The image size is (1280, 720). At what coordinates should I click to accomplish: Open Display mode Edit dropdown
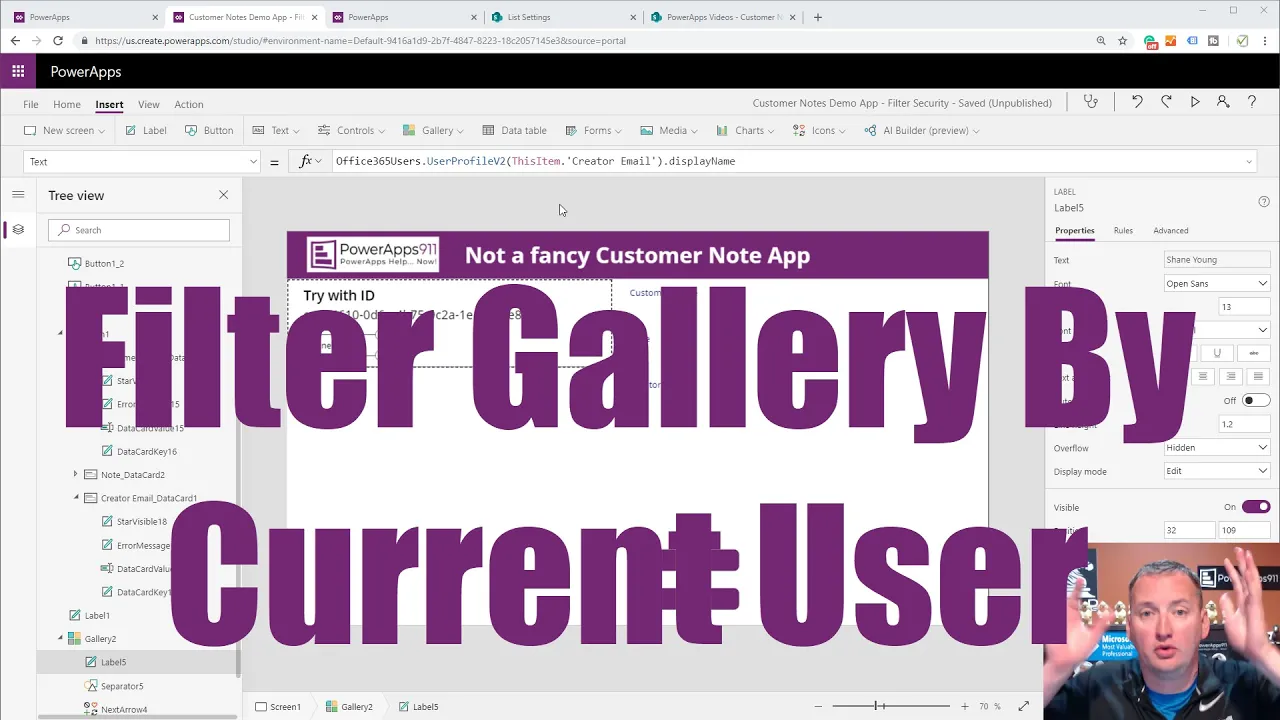(x=1217, y=471)
